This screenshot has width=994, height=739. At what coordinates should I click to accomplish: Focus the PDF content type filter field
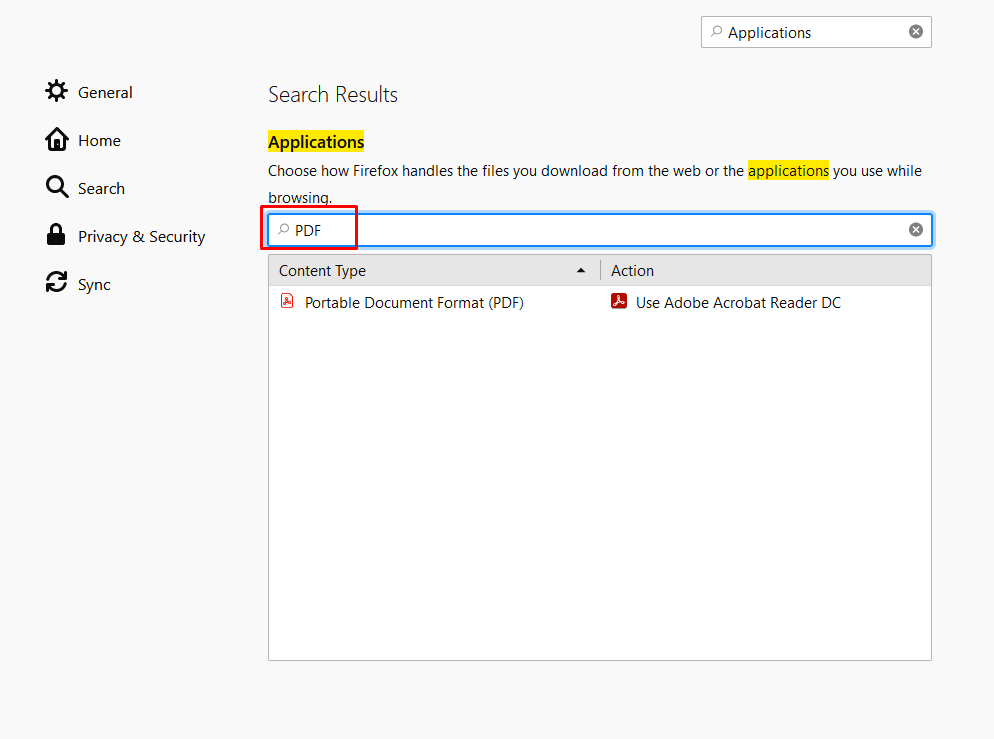[x=600, y=229]
